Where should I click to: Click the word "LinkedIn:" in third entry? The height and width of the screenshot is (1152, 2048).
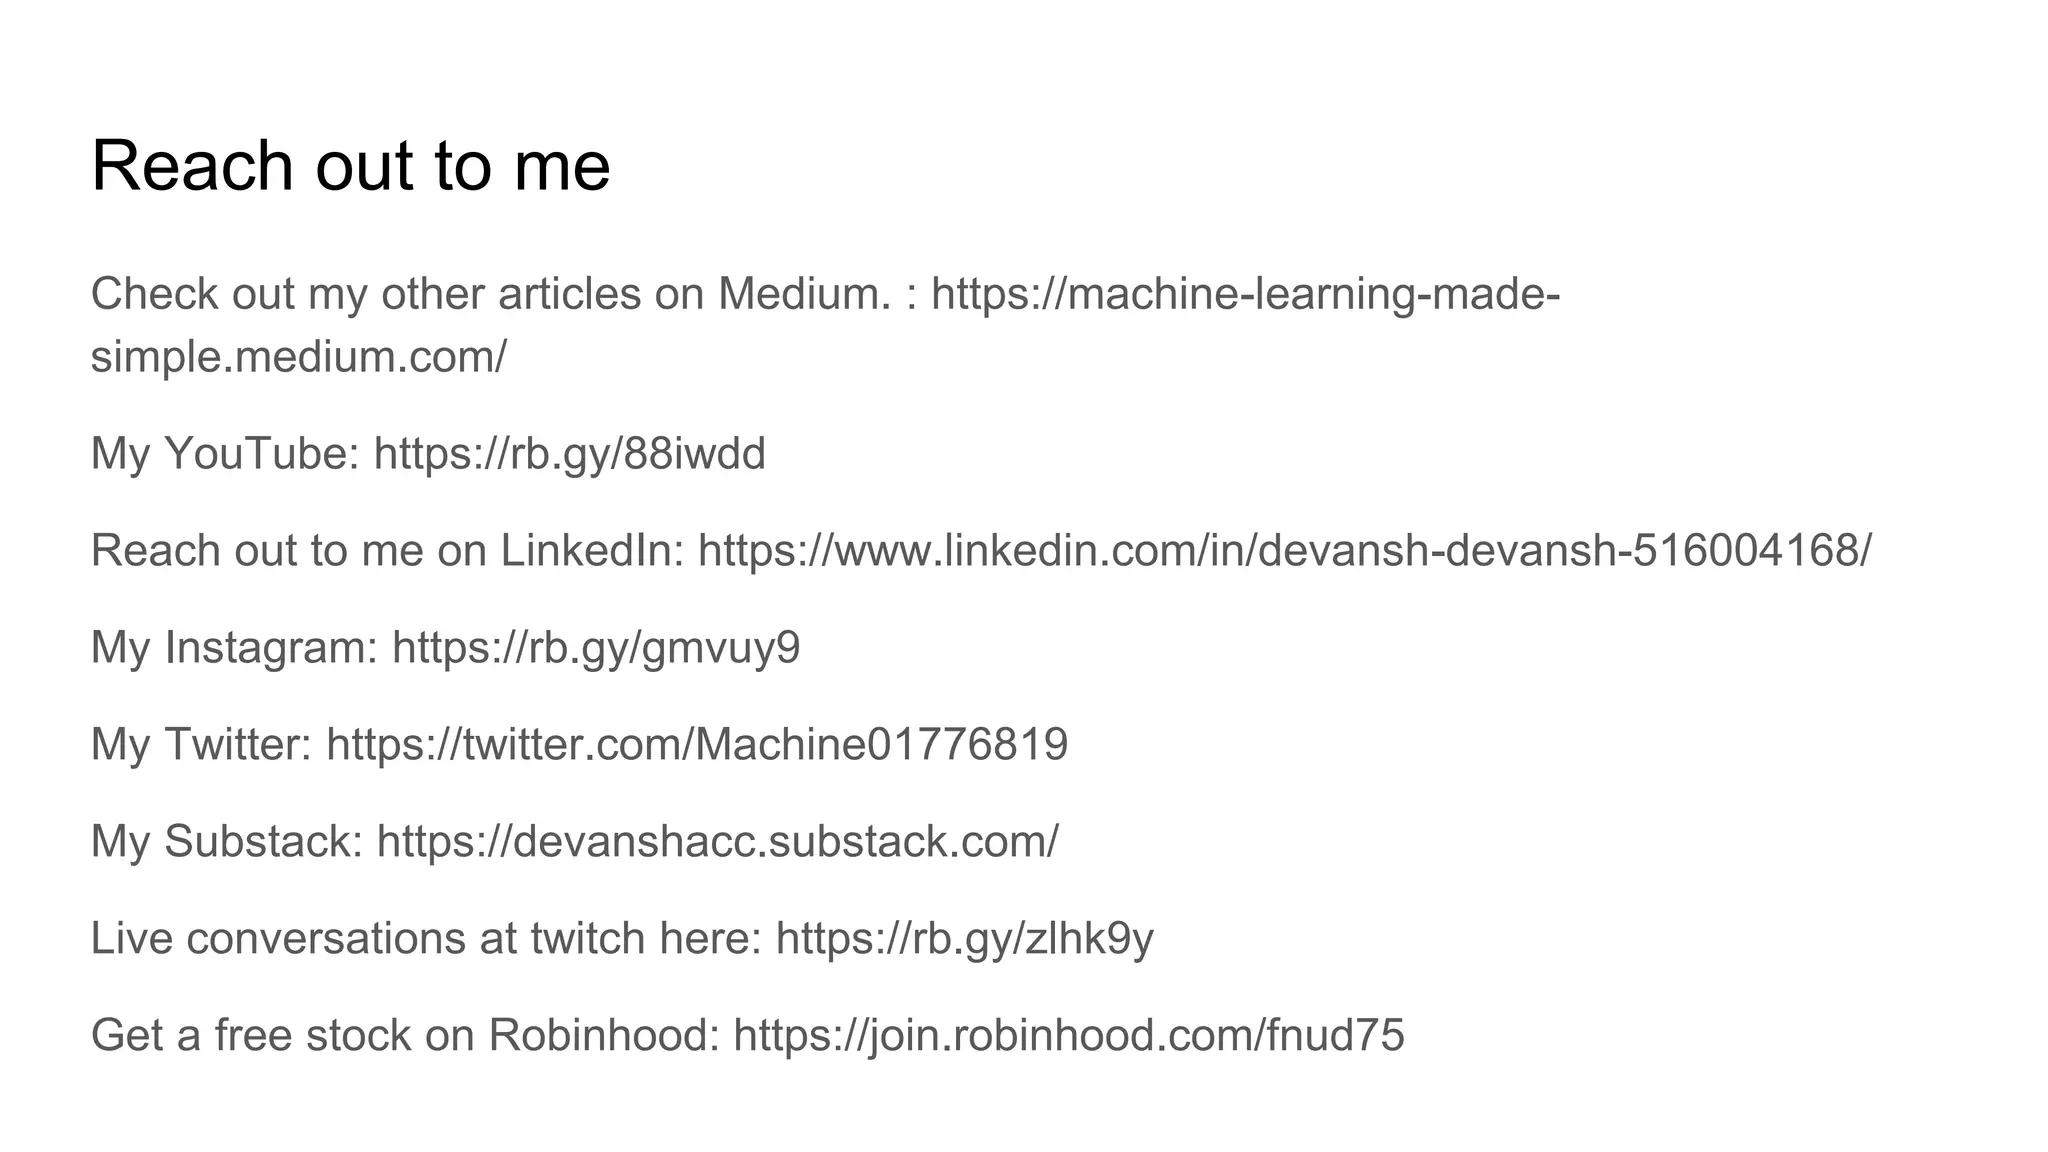click(x=592, y=551)
